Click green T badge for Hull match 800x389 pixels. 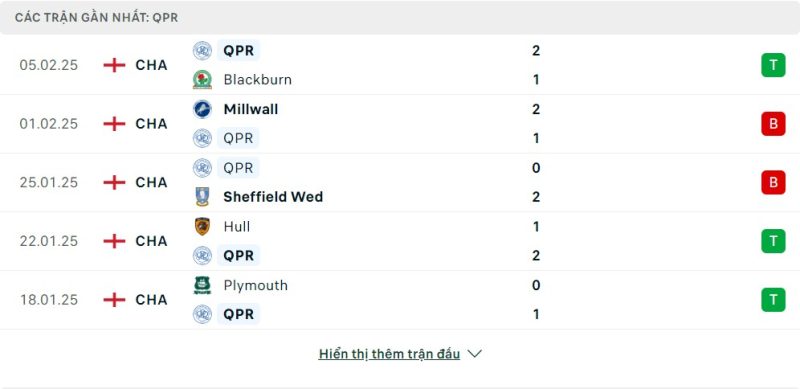tap(773, 241)
